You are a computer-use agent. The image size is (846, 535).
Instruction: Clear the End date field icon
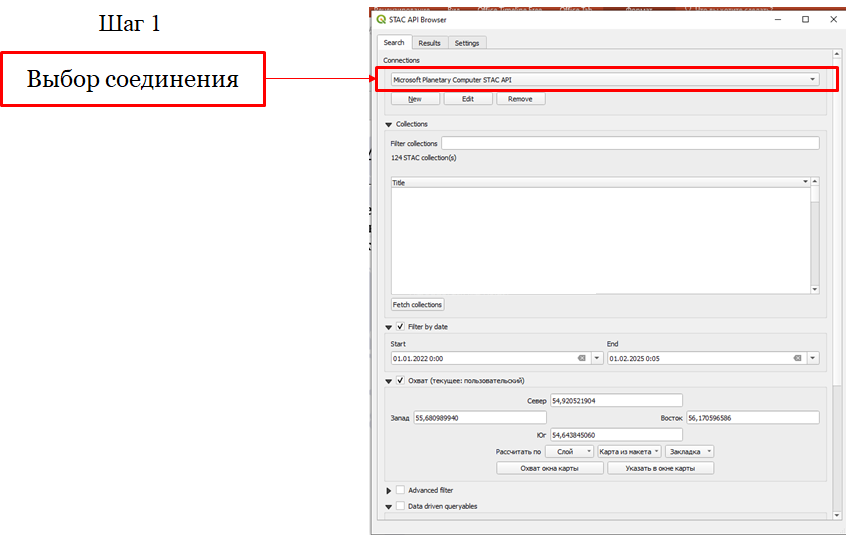pyautogui.click(x=797, y=358)
